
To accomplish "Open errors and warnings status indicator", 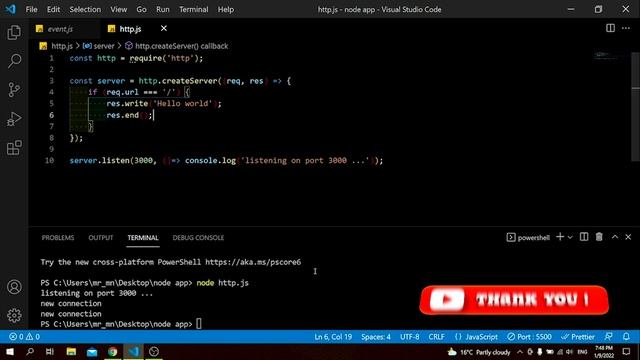I will click(24, 337).
